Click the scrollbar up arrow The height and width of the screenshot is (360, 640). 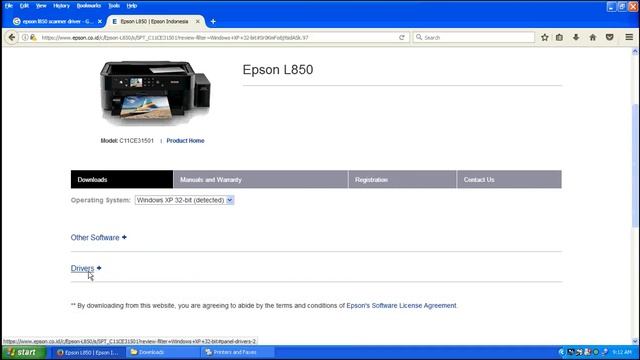tap(635, 51)
